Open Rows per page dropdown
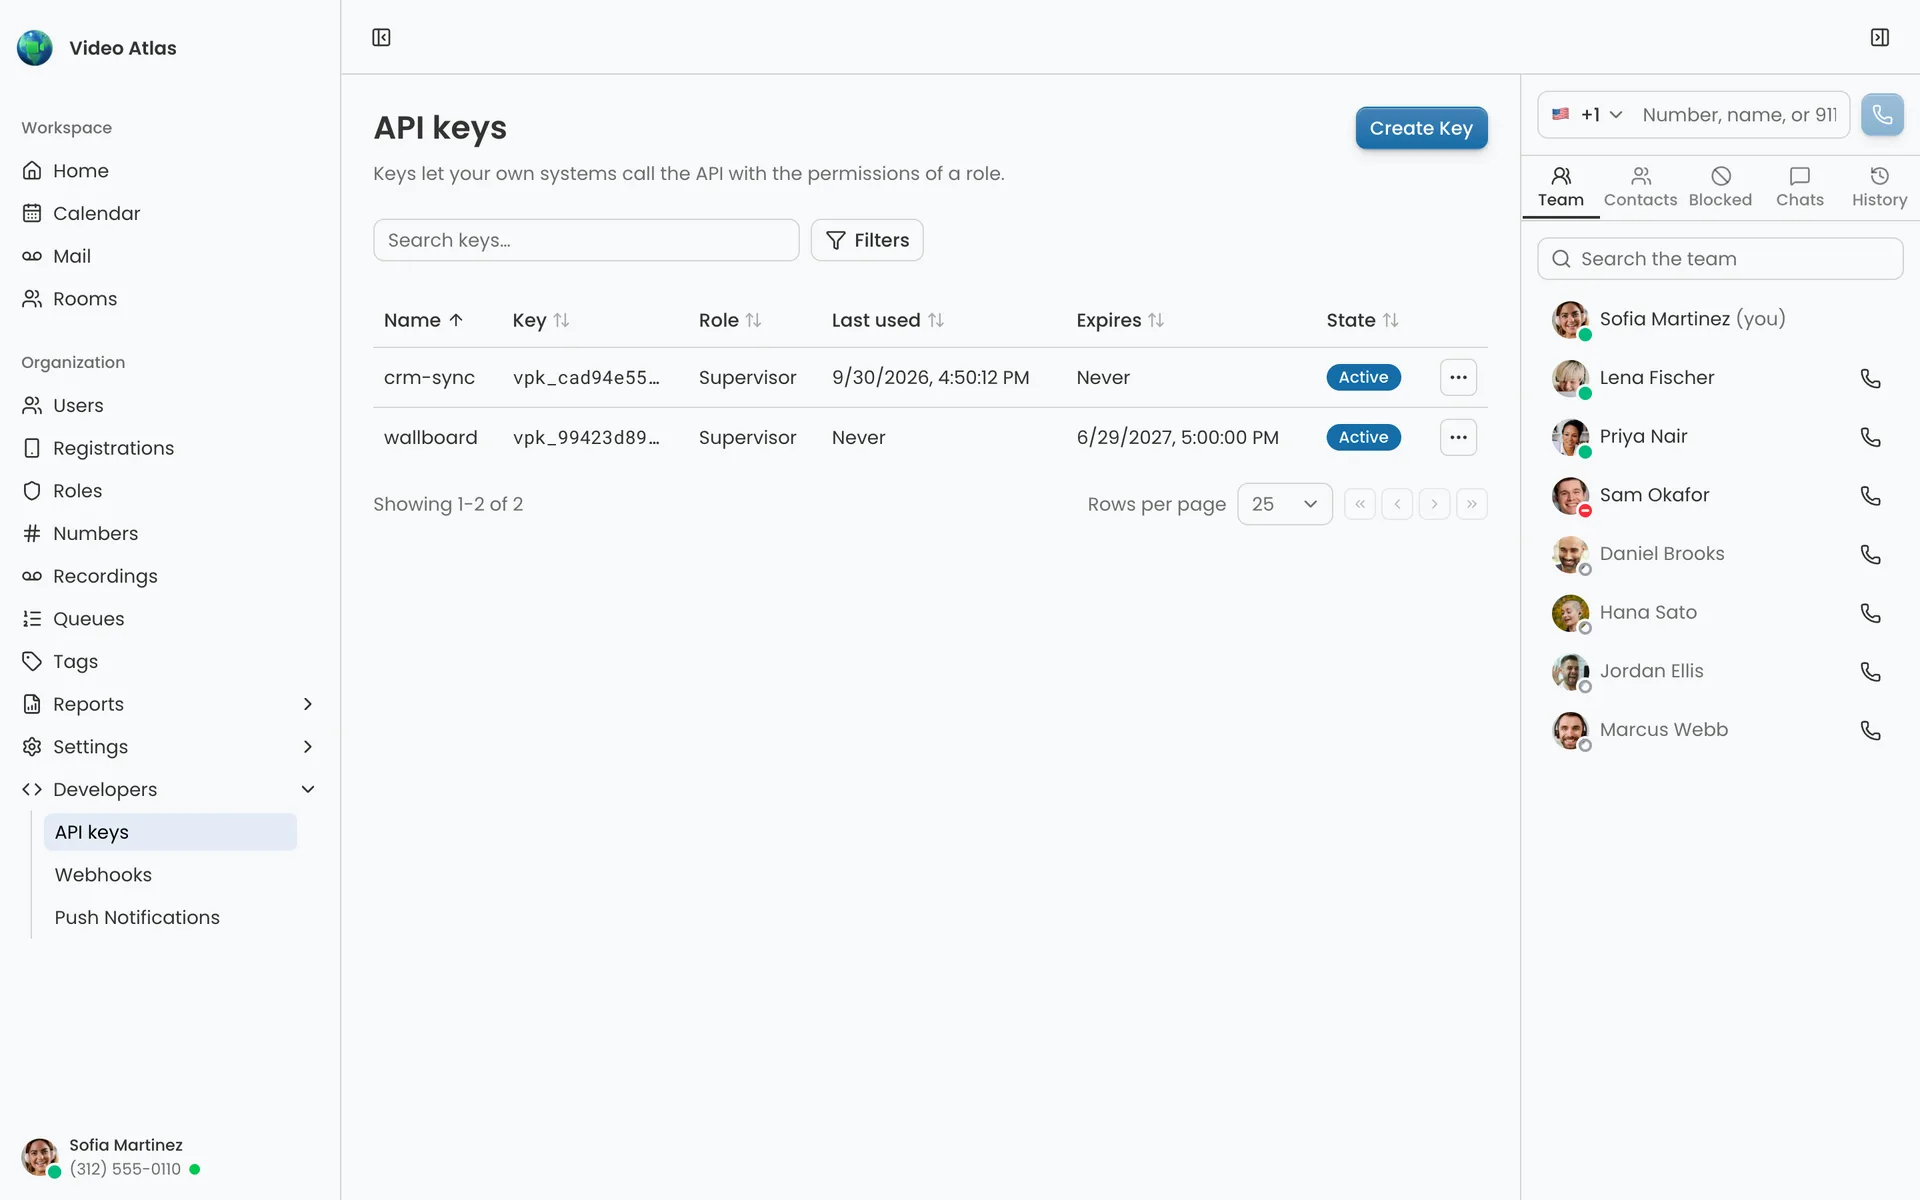This screenshot has height=1200, width=1920. 1284,504
